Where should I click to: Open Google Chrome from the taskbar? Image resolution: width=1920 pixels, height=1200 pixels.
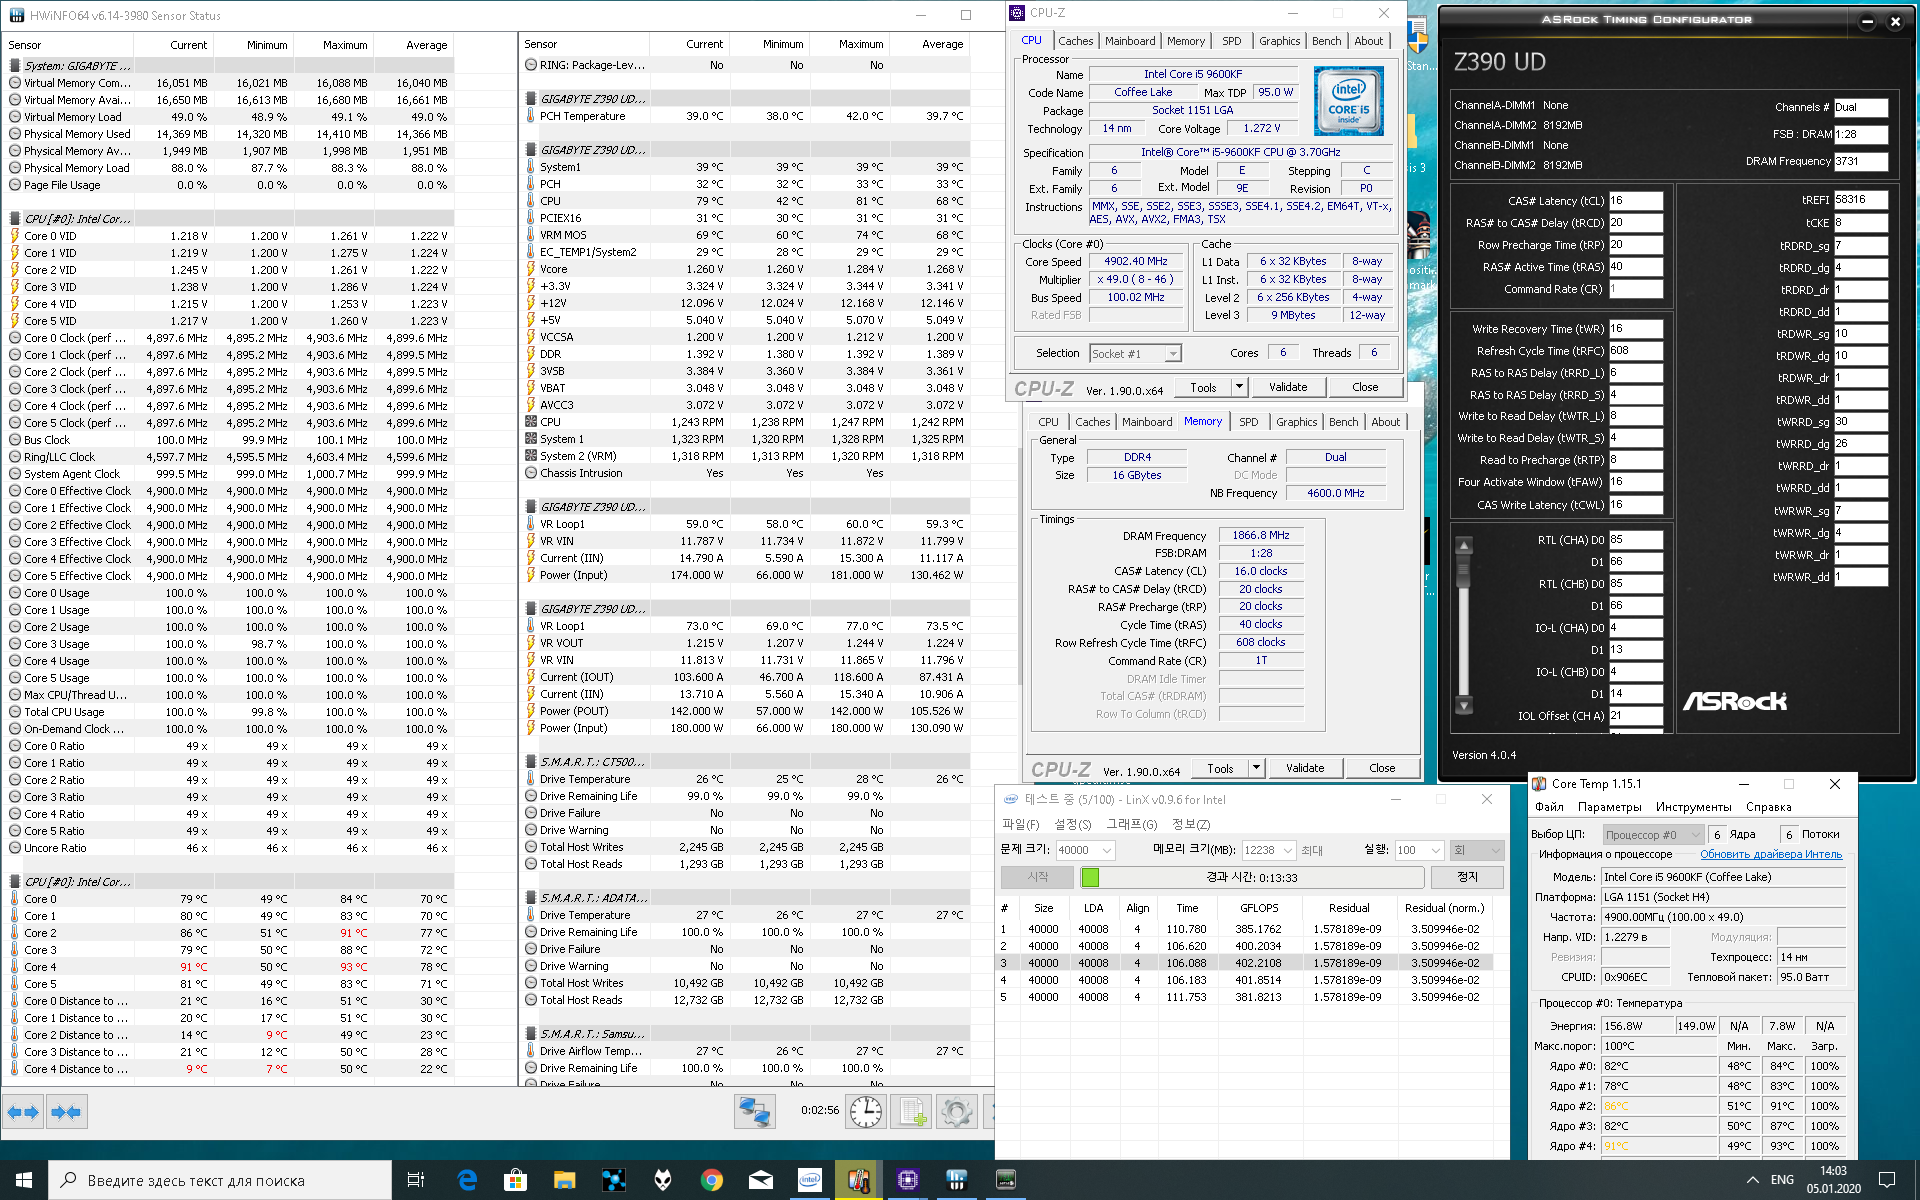point(711,1180)
